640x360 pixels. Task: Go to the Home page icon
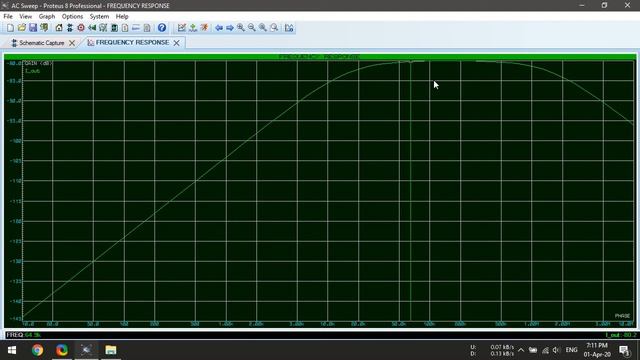[x=59, y=28]
